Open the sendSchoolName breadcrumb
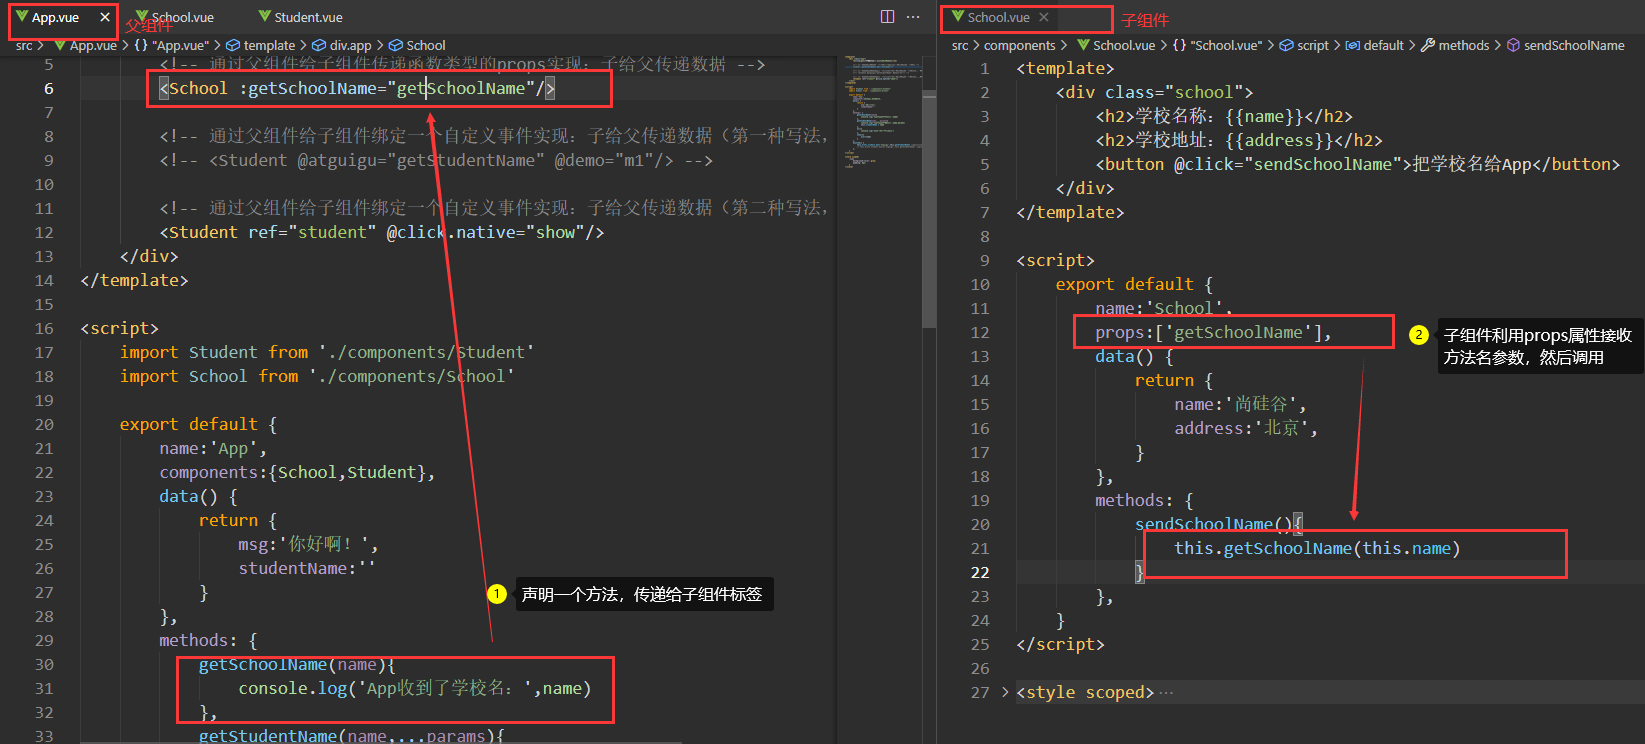The height and width of the screenshot is (744, 1645). (1565, 45)
